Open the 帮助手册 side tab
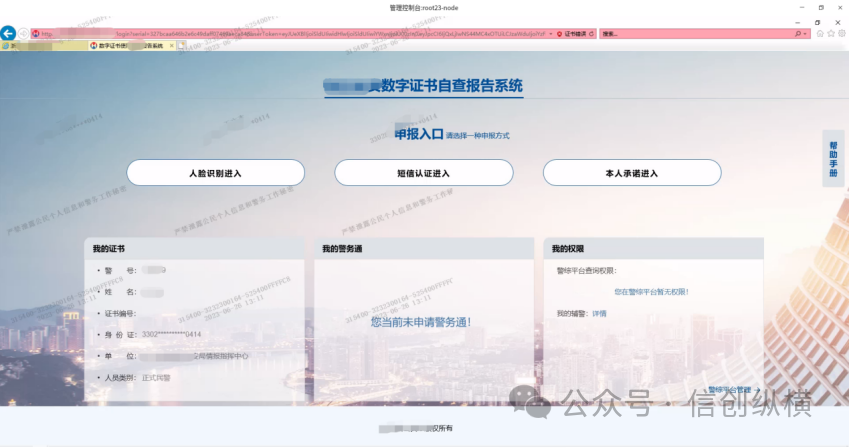The width and height of the screenshot is (849, 448). (x=833, y=159)
